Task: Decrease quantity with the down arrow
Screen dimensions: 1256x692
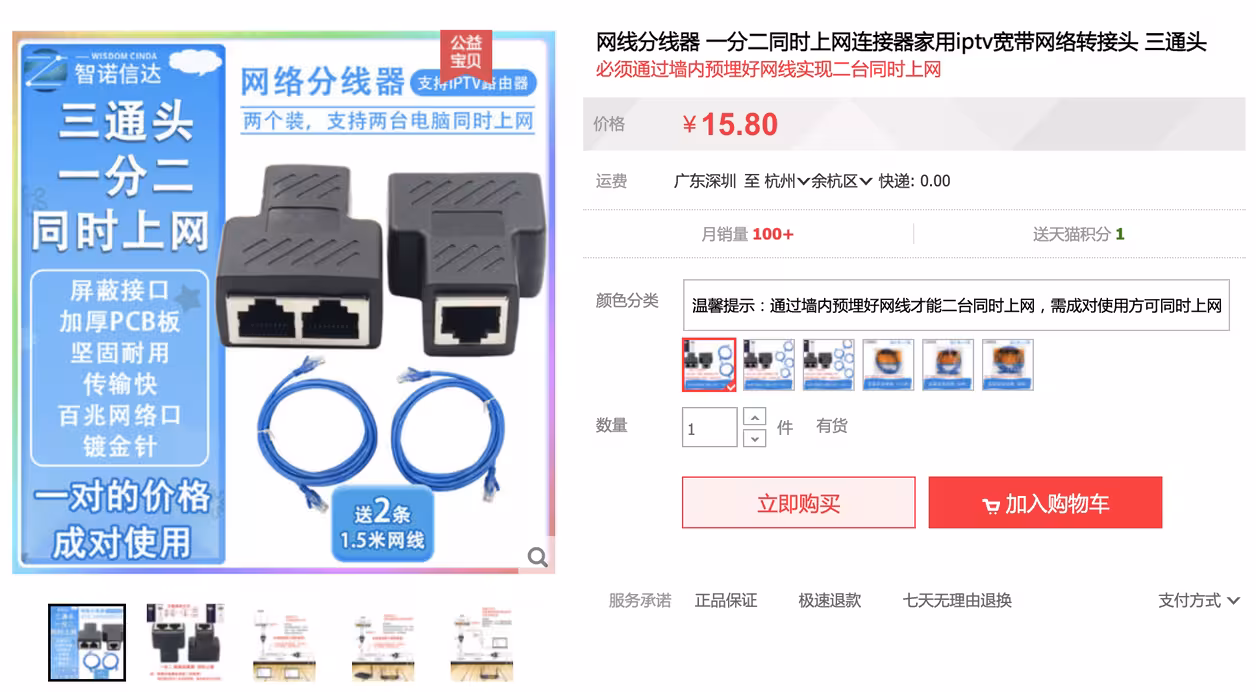Action: (x=756, y=437)
